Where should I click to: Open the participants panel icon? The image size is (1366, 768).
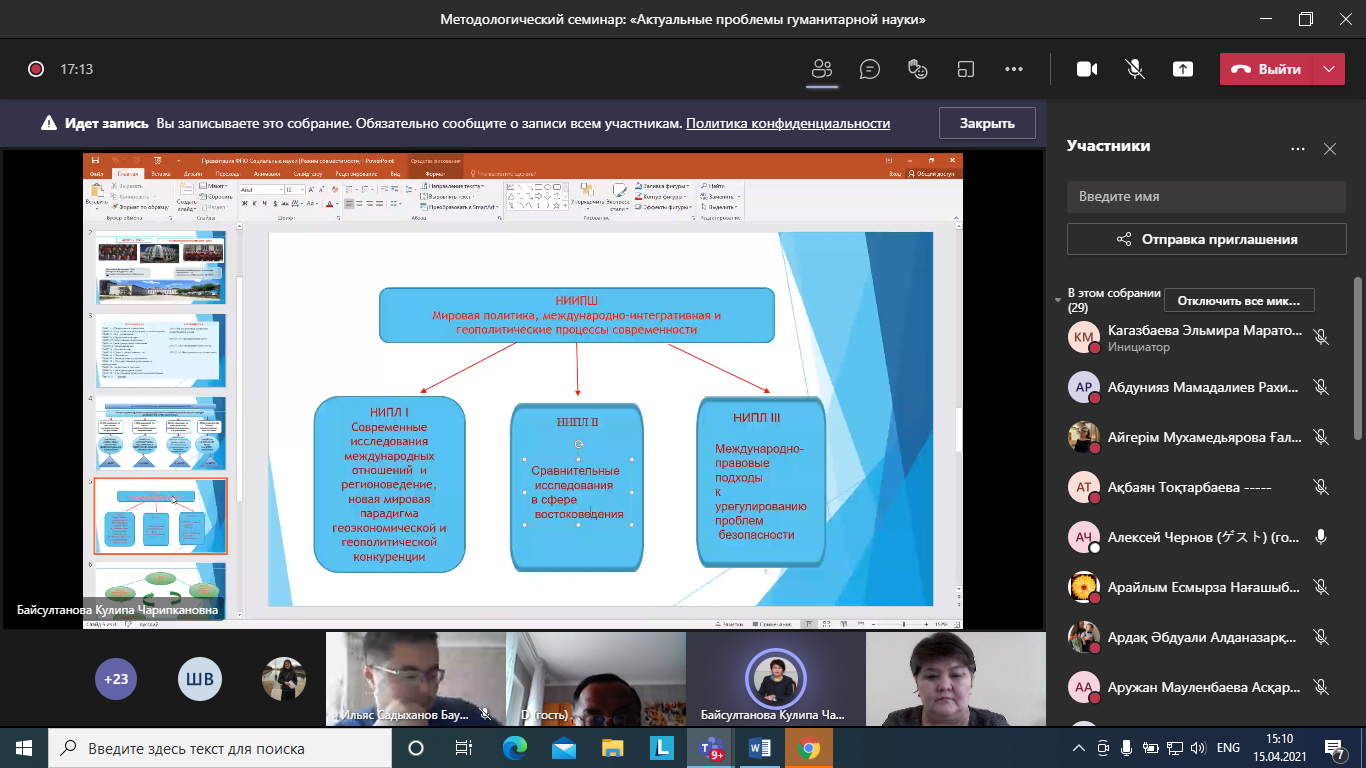click(822, 69)
